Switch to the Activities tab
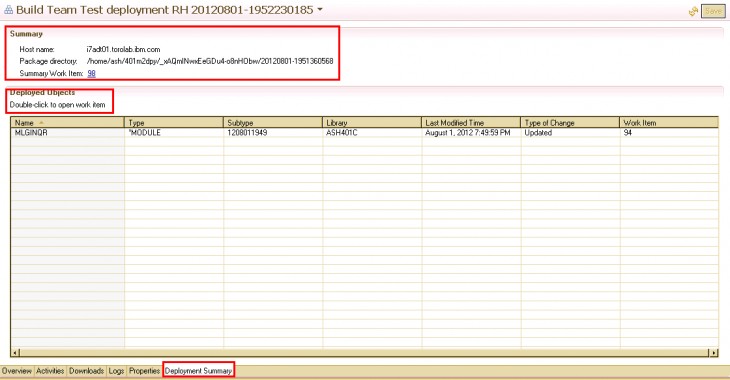730x380 pixels. pos(50,371)
